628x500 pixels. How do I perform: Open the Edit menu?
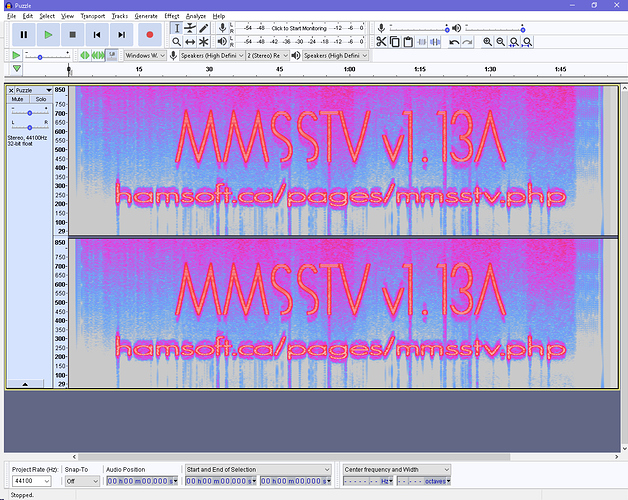[28, 16]
